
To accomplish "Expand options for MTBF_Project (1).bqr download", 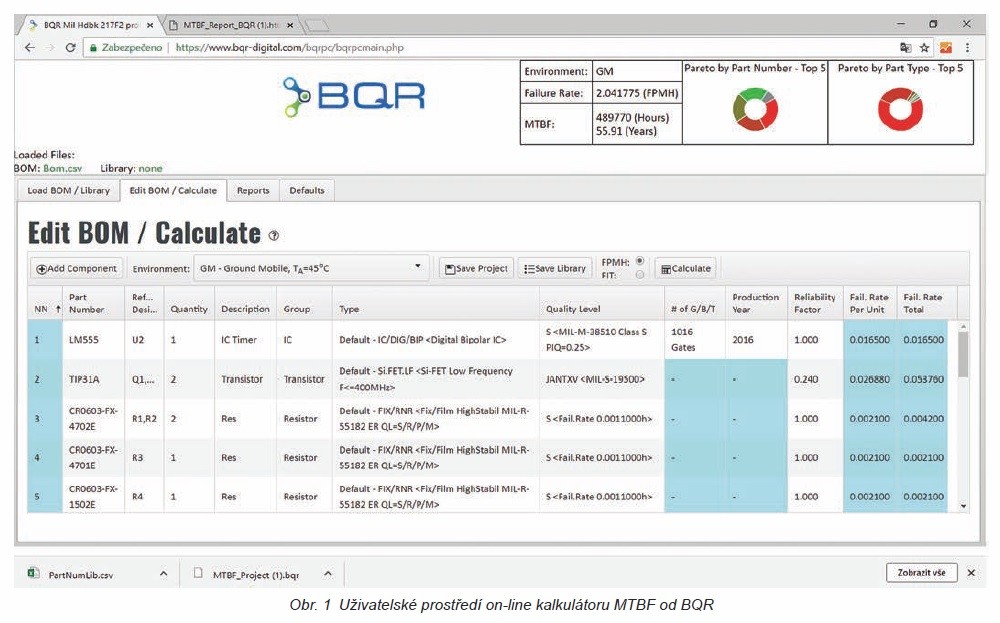I will (x=326, y=574).
